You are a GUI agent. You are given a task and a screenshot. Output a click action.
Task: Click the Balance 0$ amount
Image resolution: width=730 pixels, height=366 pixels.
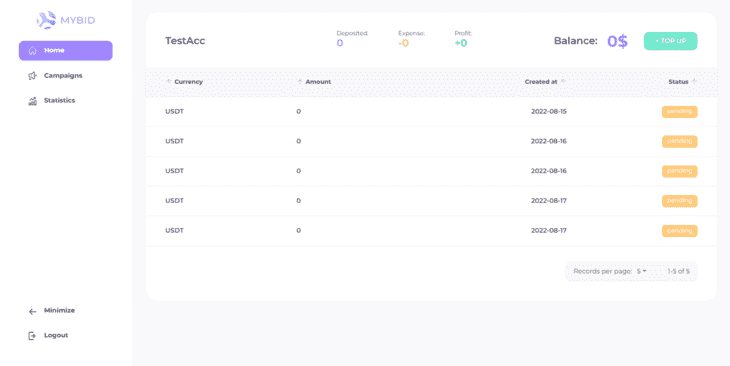tap(617, 41)
